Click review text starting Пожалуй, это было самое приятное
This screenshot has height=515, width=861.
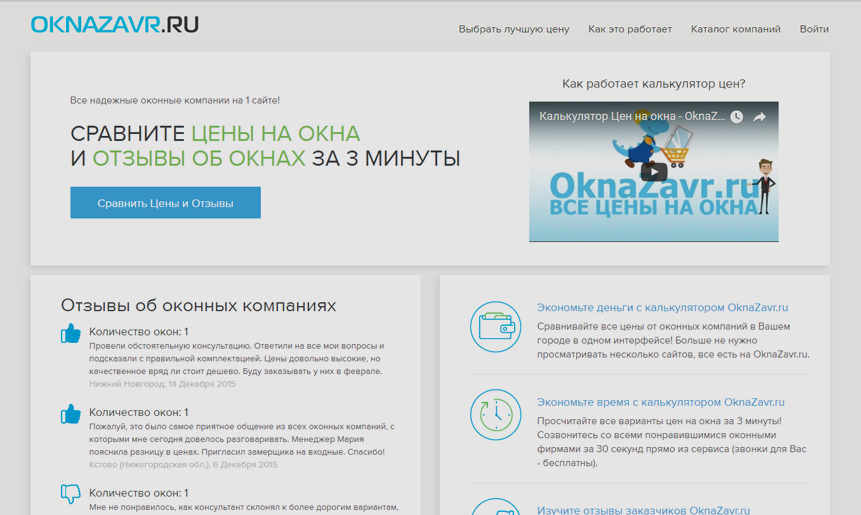point(242,439)
